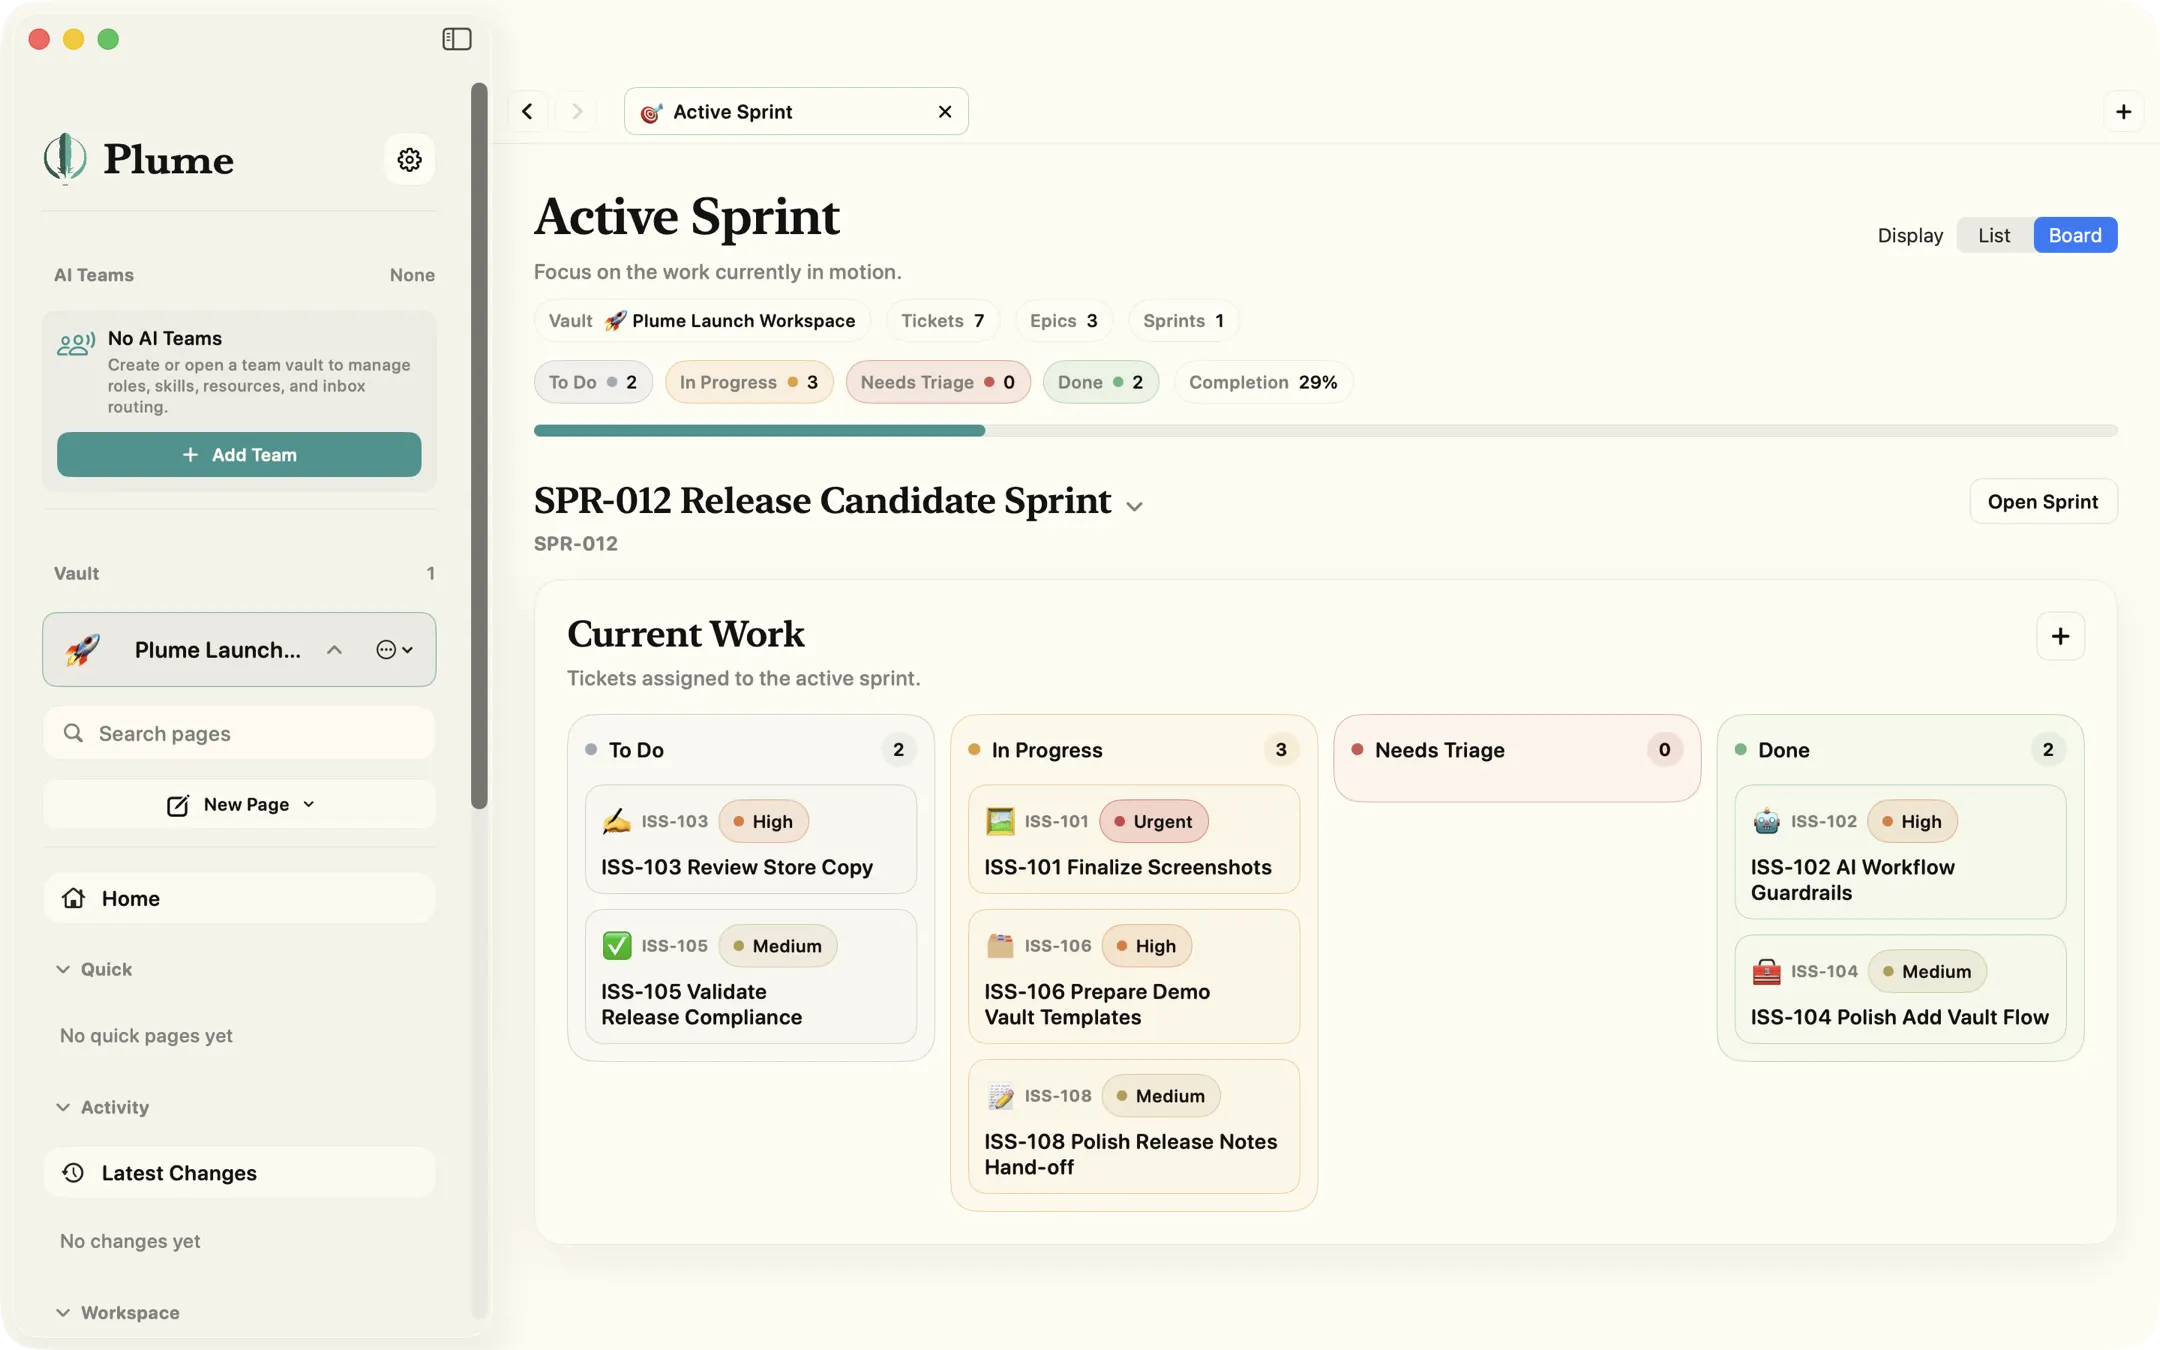Switch display to List view
The width and height of the screenshot is (2160, 1350).
(1994, 235)
